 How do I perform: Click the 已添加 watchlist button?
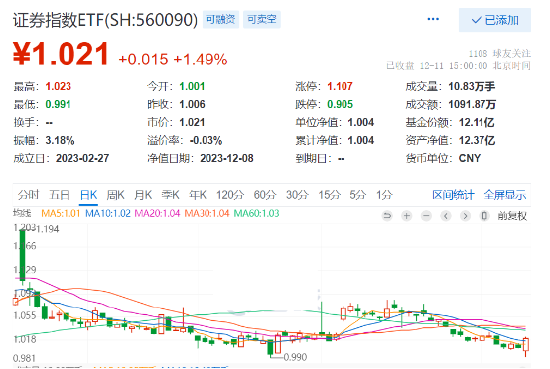tap(495, 20)
